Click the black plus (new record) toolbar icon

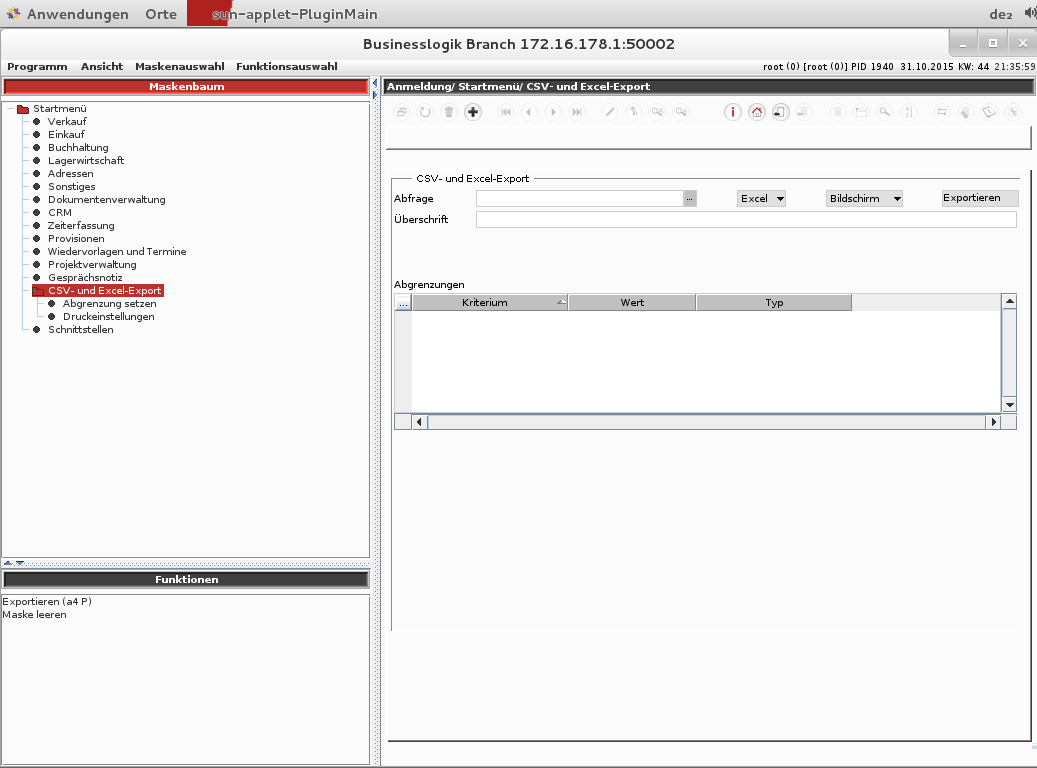[473, 112]
